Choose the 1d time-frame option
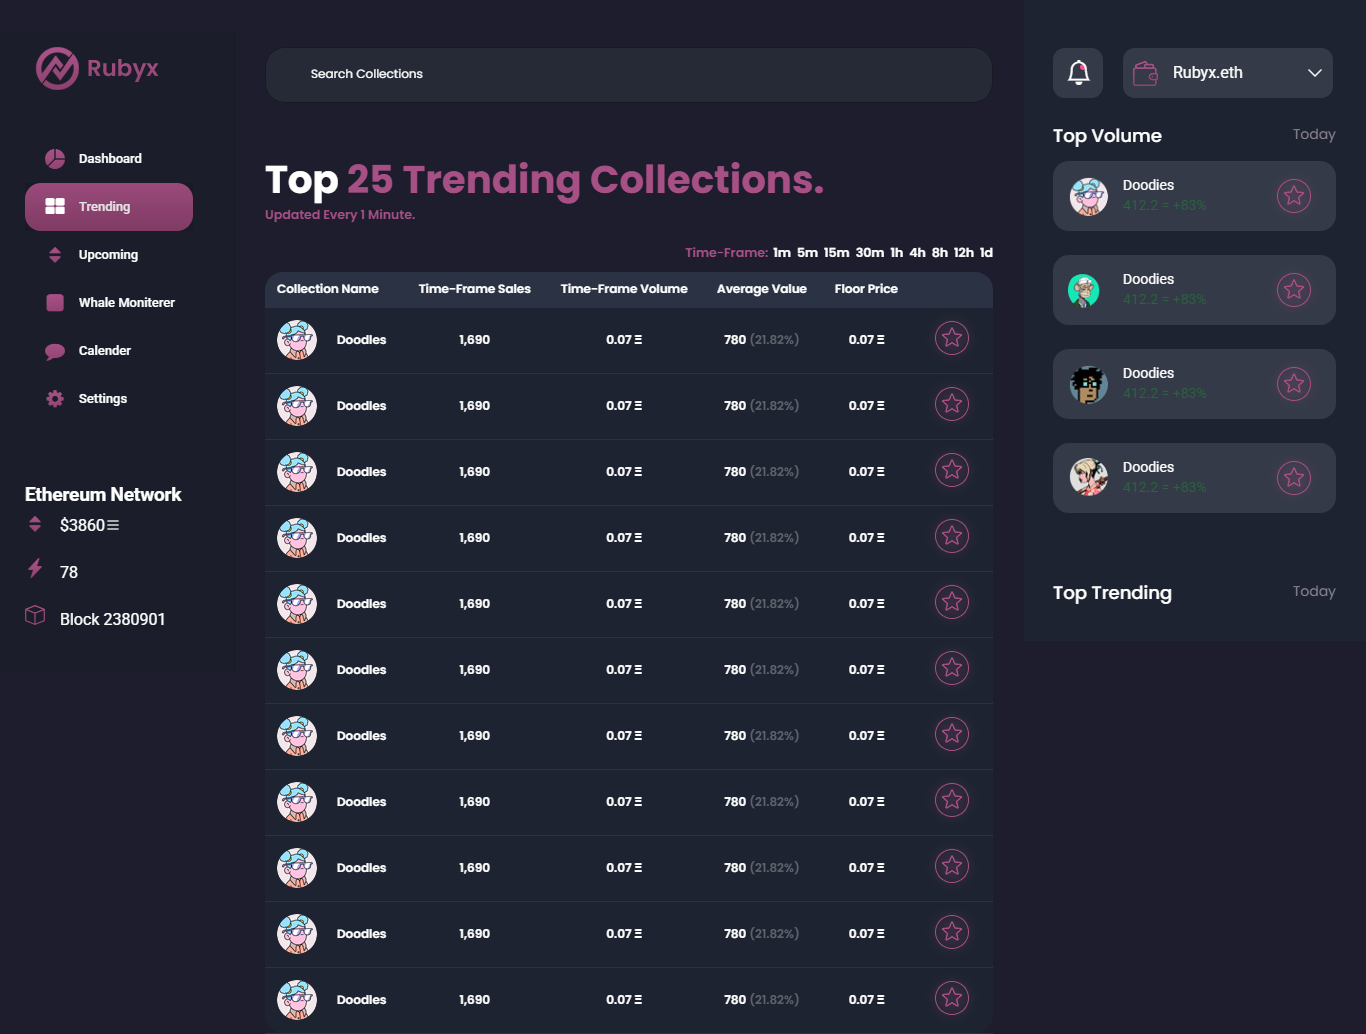The image size is (1366, 1034). (986, 252)
